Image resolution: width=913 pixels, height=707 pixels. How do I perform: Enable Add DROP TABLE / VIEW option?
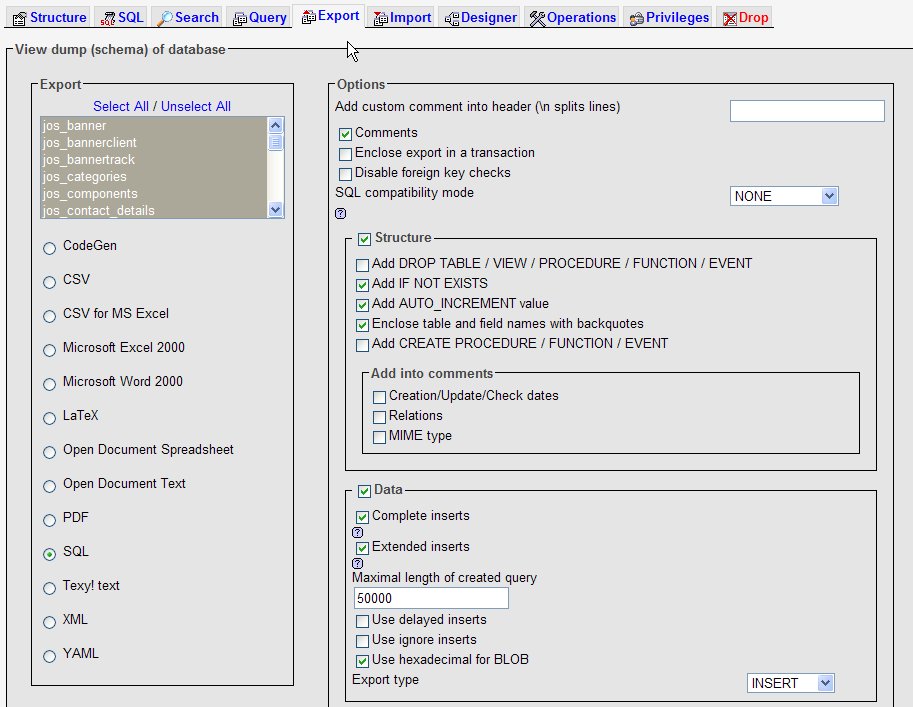tap(362, 266)
